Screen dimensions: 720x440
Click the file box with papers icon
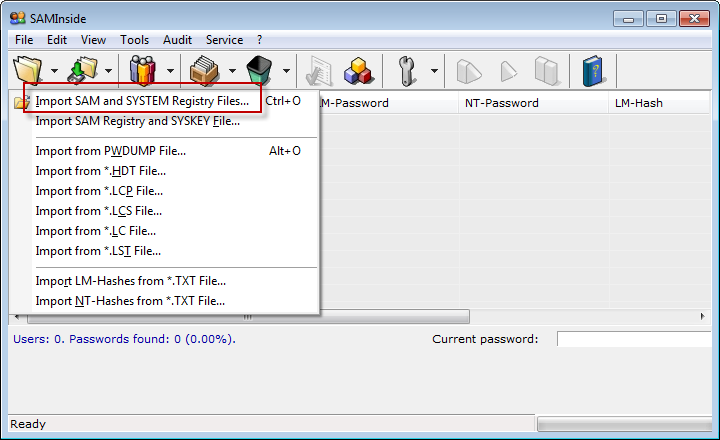pyautogui.click(x=205, y=70)
